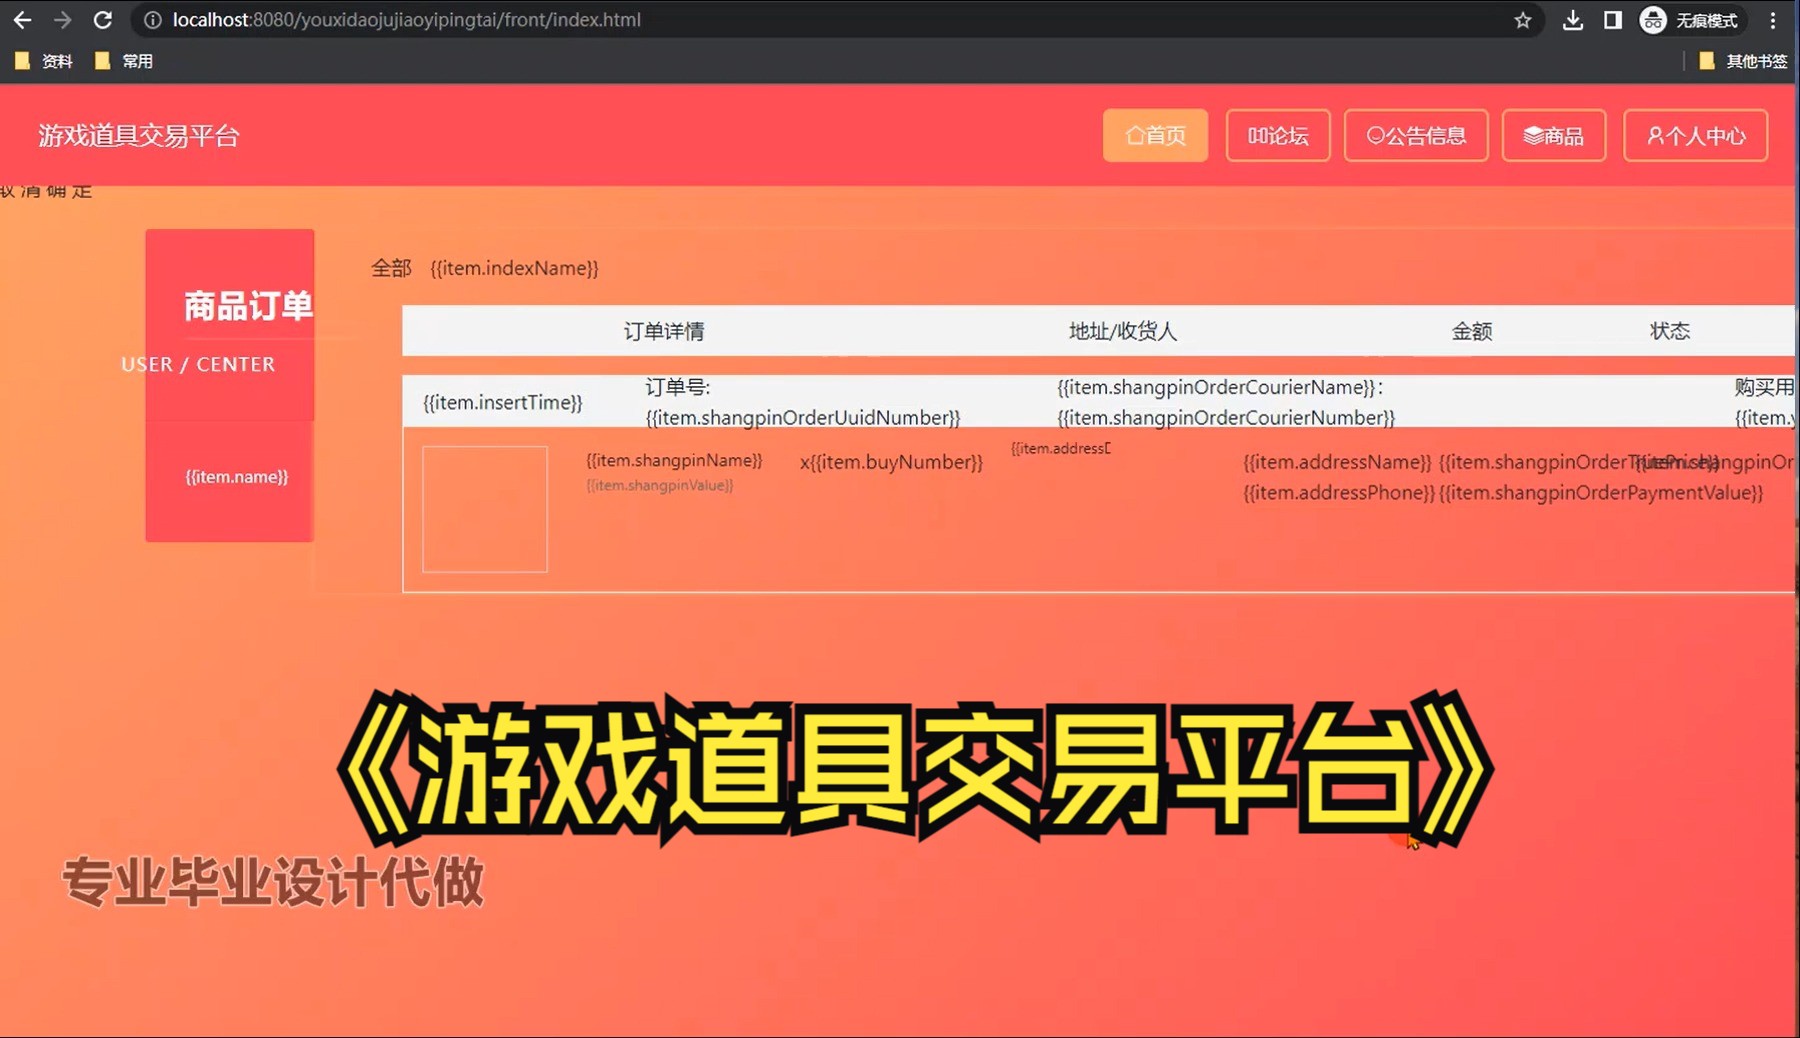1800x1038 pixels.
Task: Click the {{item.addressName}} recipient name
Action: [1337, 462]
